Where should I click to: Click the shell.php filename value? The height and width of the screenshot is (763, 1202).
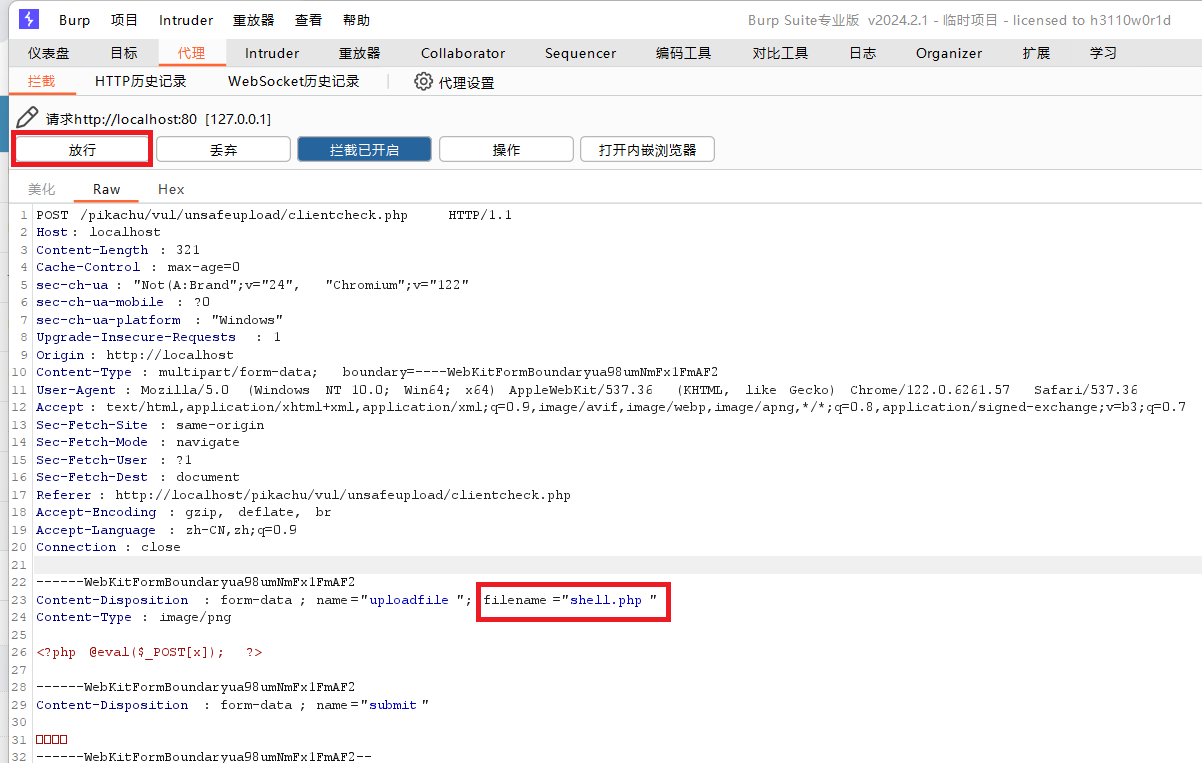606,600
